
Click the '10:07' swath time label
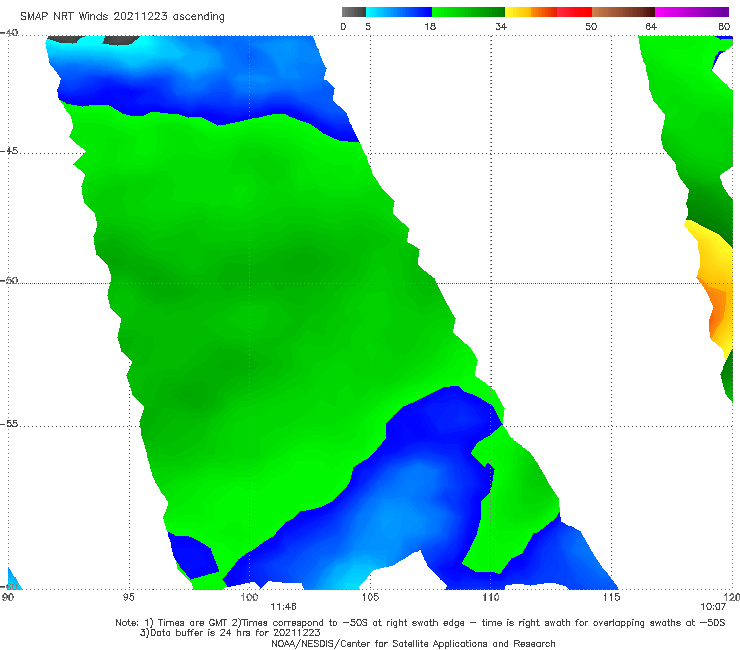click(713, 607)
